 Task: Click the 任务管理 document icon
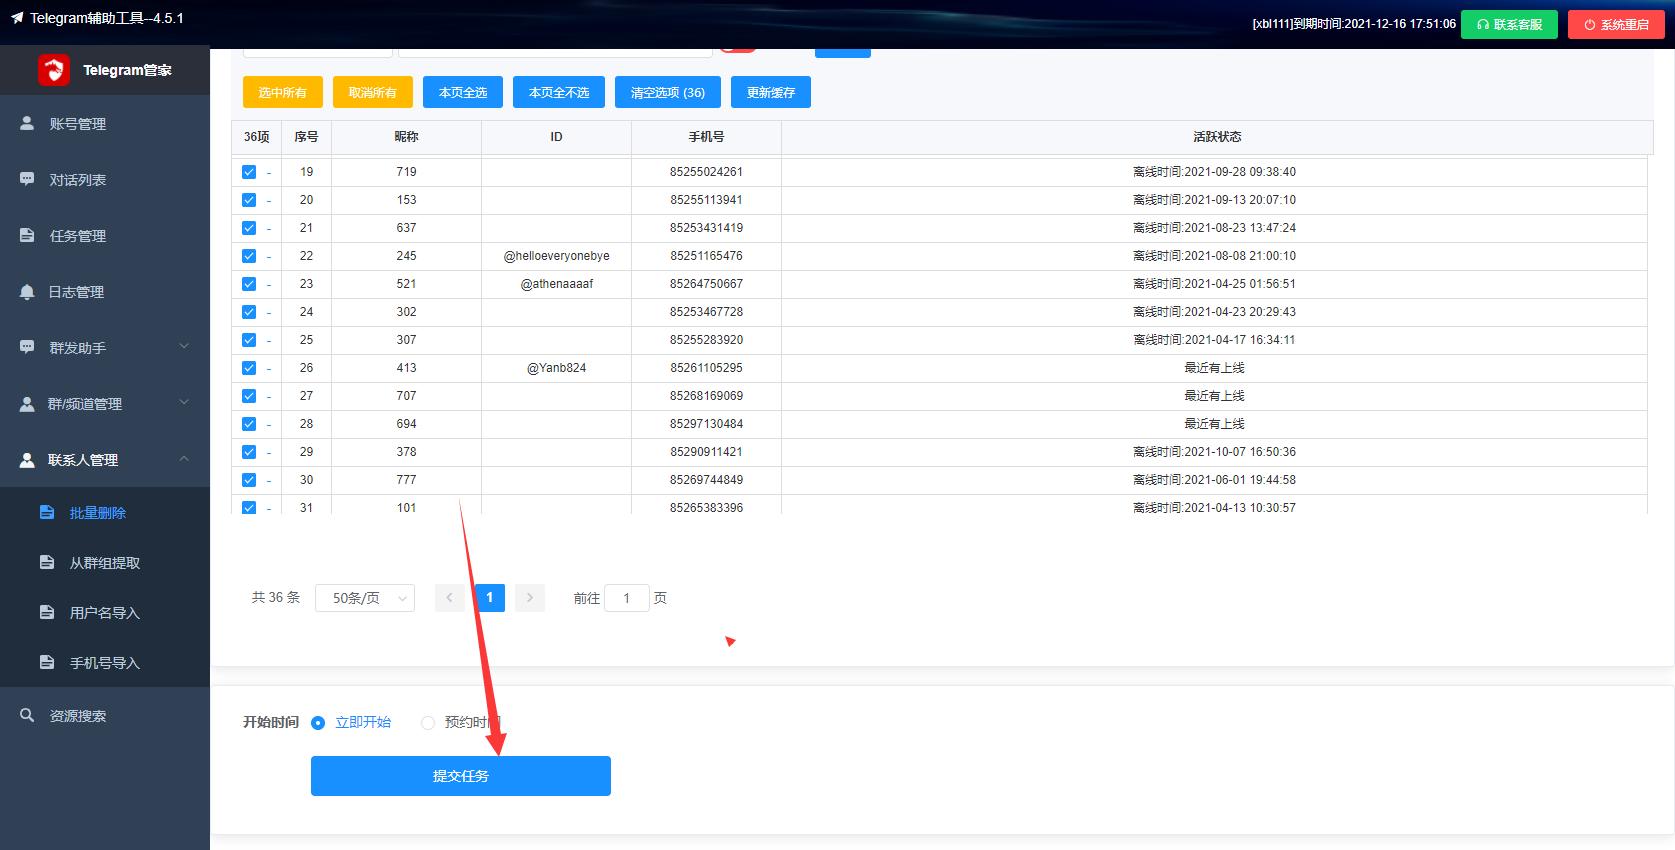(27, 235)
